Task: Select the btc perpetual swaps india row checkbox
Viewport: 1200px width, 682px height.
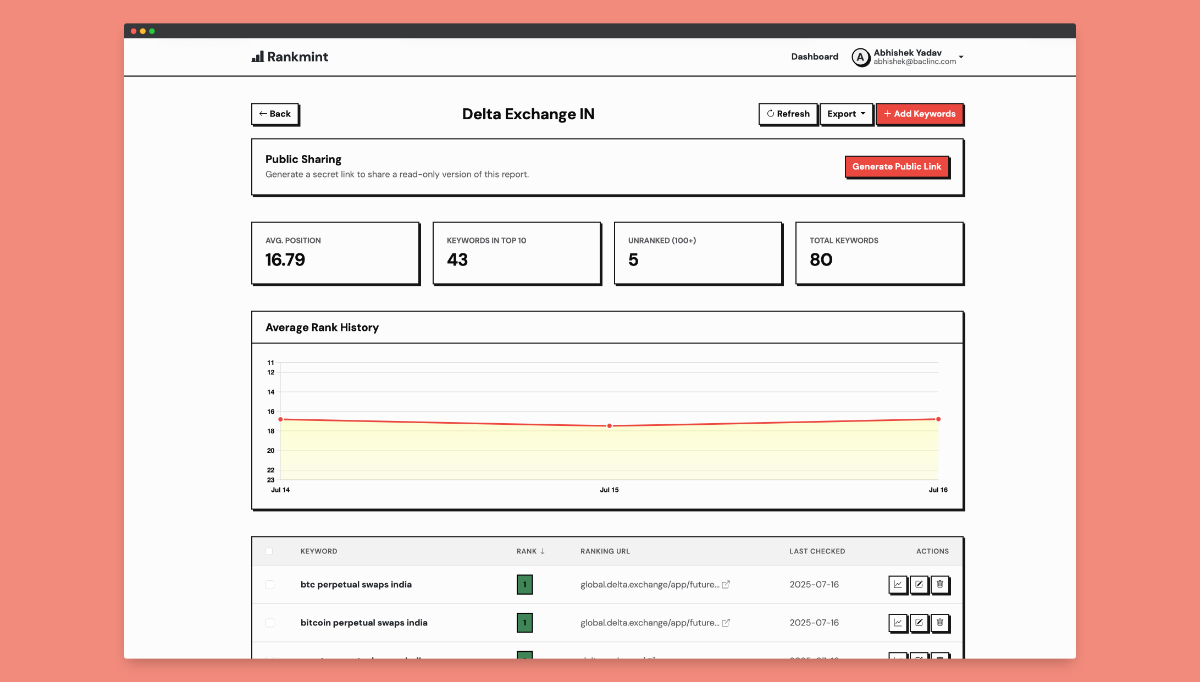Action: [x=270, y=584]
